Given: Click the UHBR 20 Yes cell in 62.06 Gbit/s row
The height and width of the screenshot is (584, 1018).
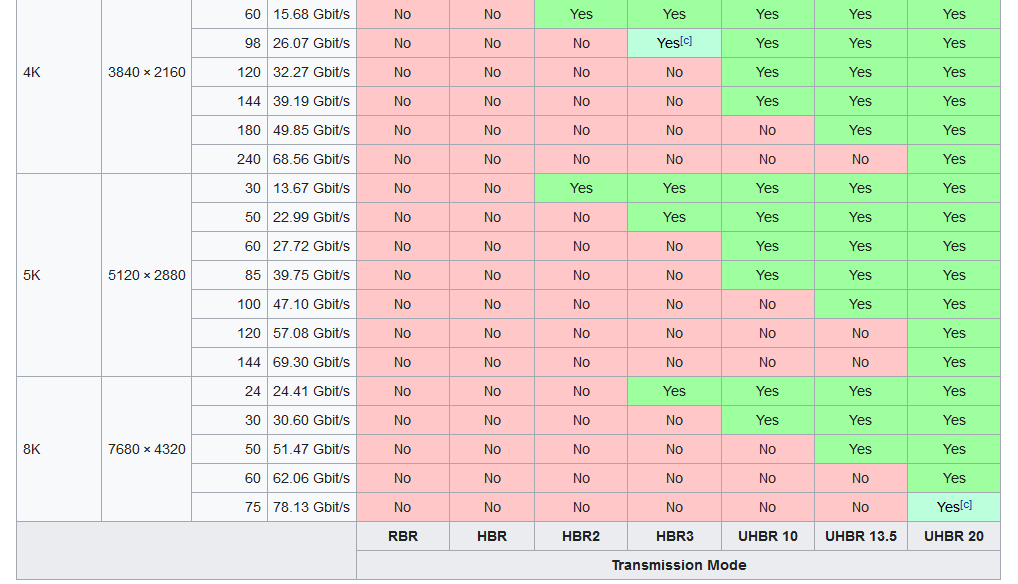Looking at the screenshot, I should 954,478.
